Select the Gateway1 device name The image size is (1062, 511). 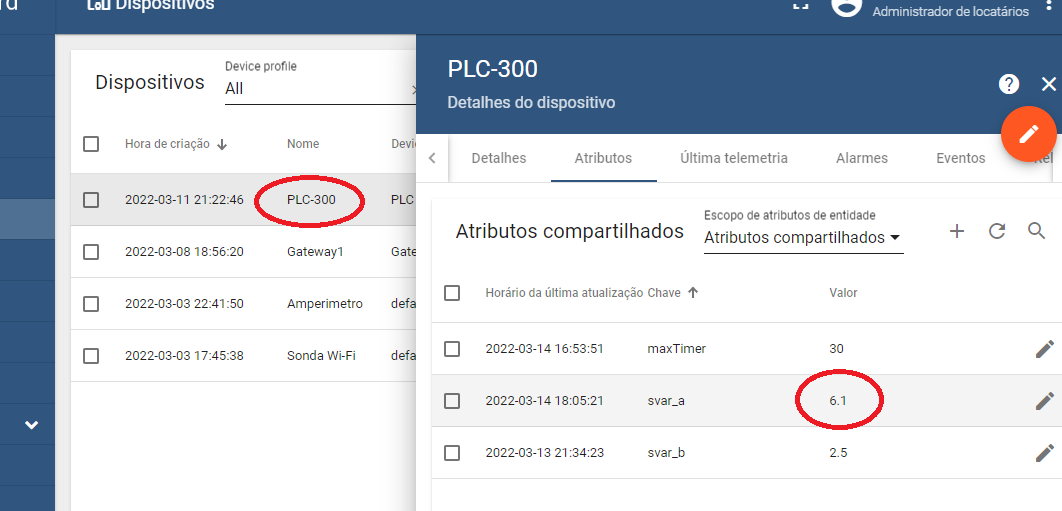(316, 252)
